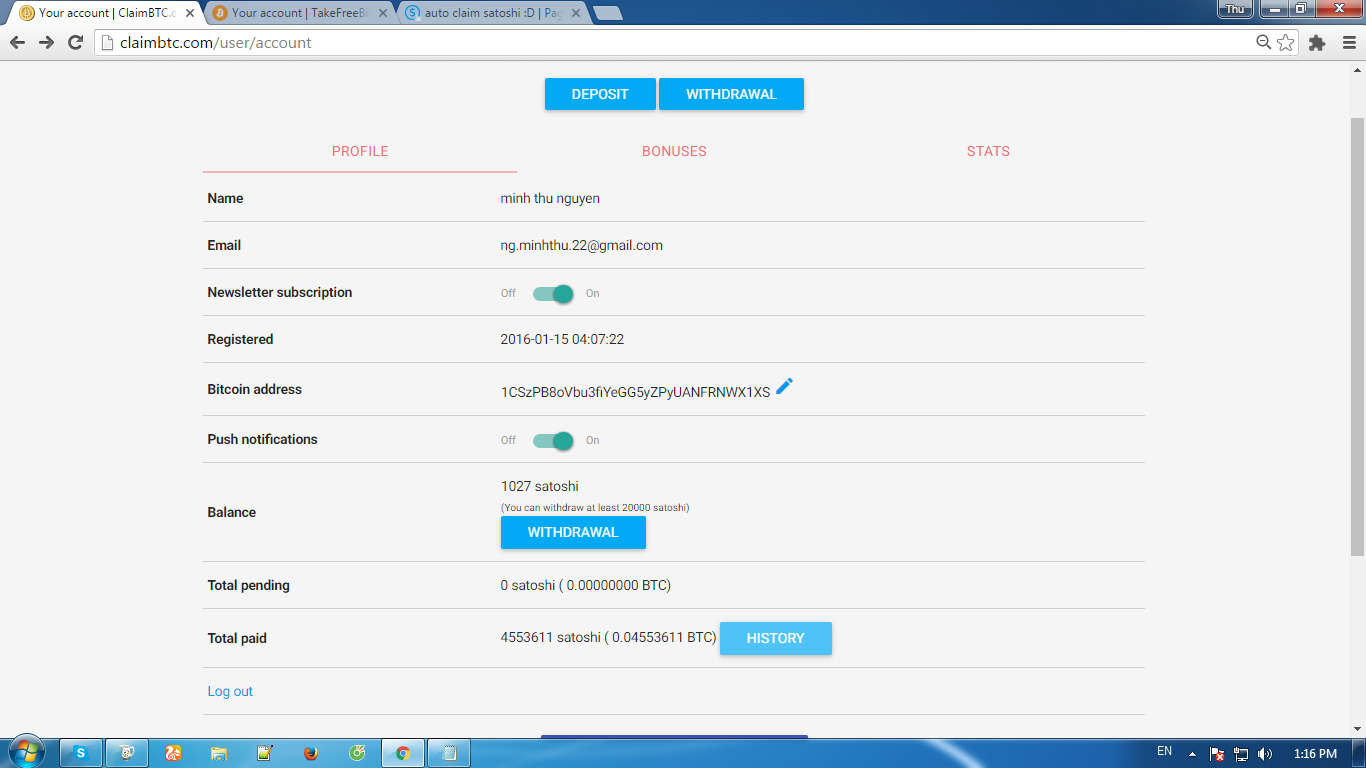
Task: Click the name value 'minh thu nguyen'
Action: [x=550, y=198]
